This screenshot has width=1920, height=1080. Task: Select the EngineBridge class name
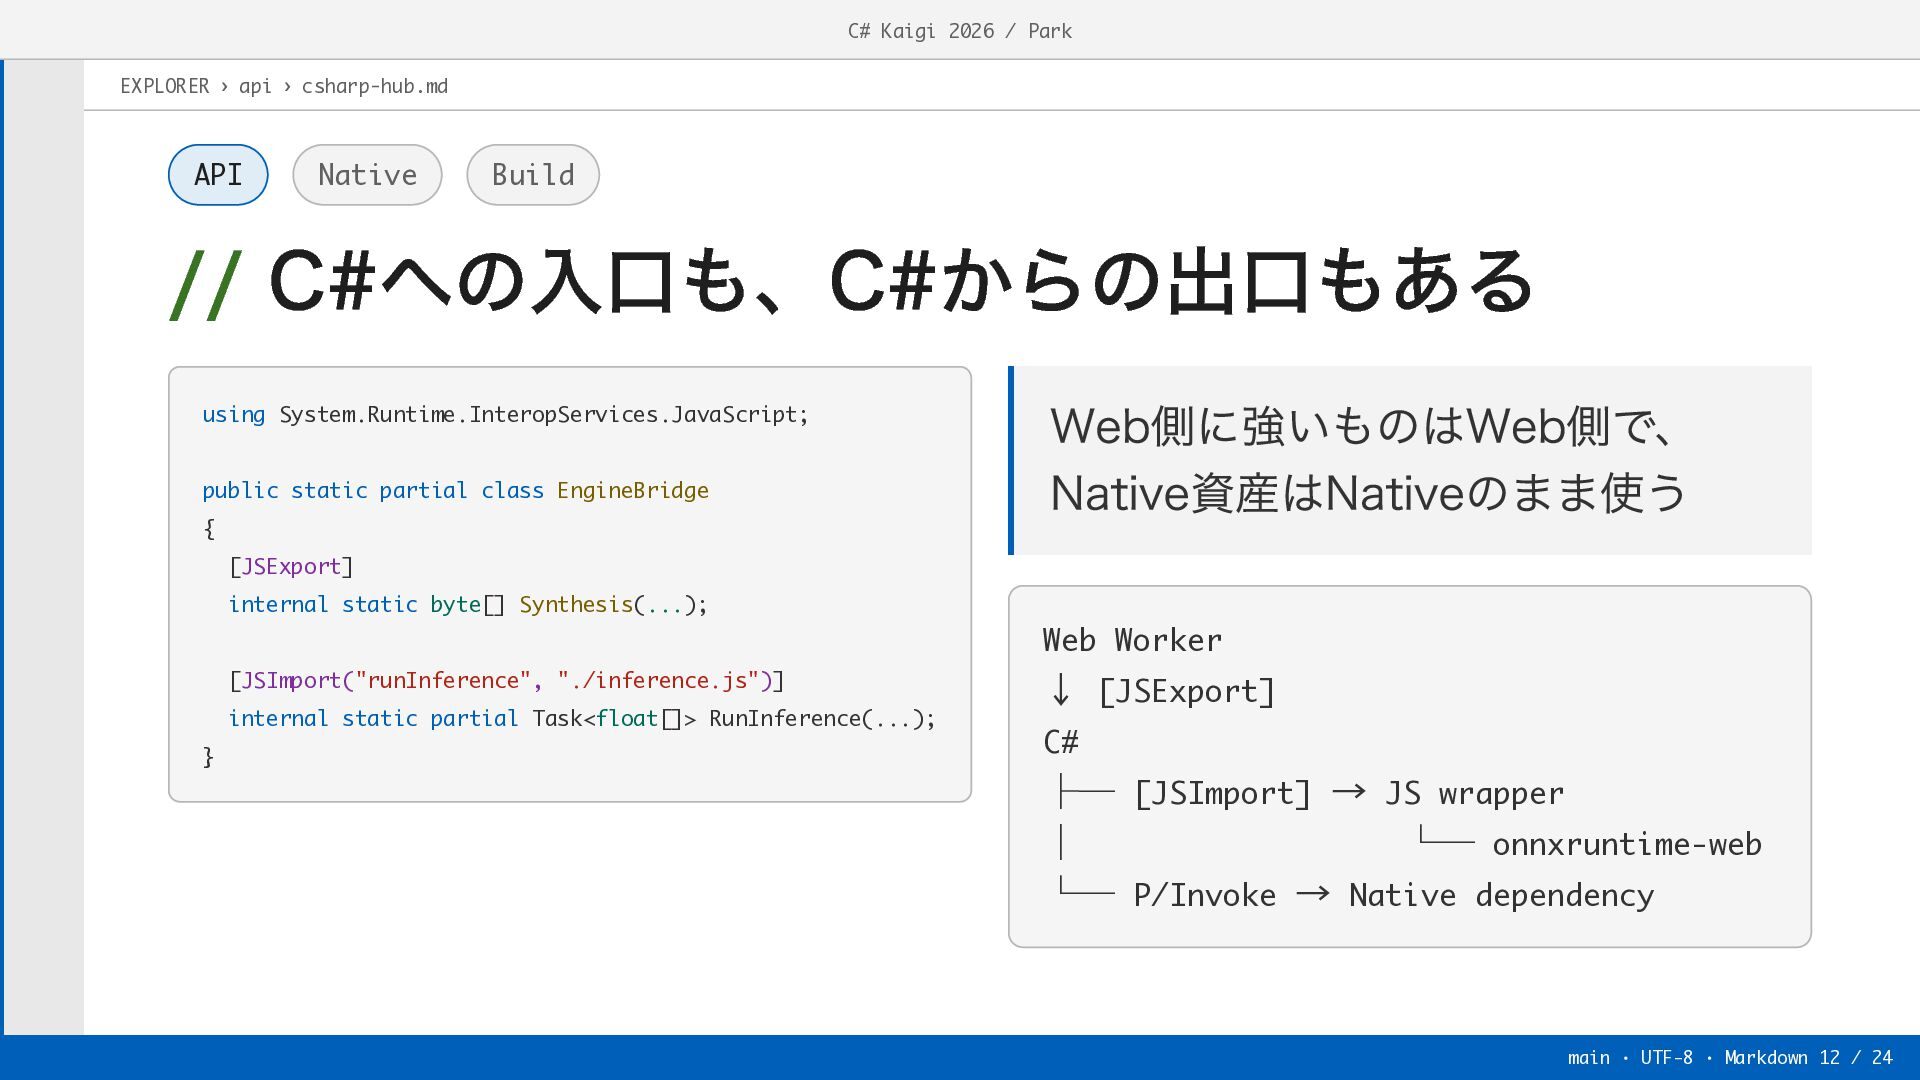click(633, 491)
